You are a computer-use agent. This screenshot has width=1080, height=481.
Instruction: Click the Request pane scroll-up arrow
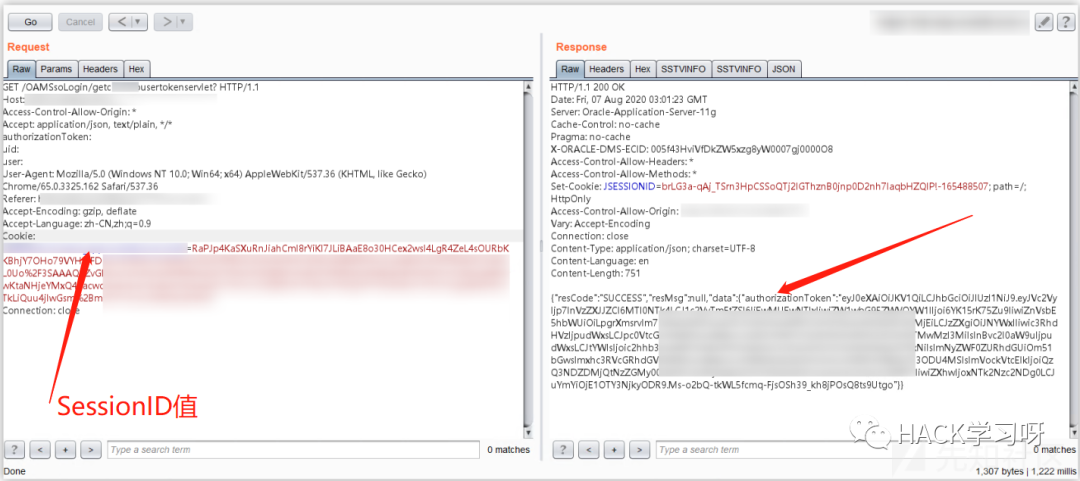tap(528, 87)
